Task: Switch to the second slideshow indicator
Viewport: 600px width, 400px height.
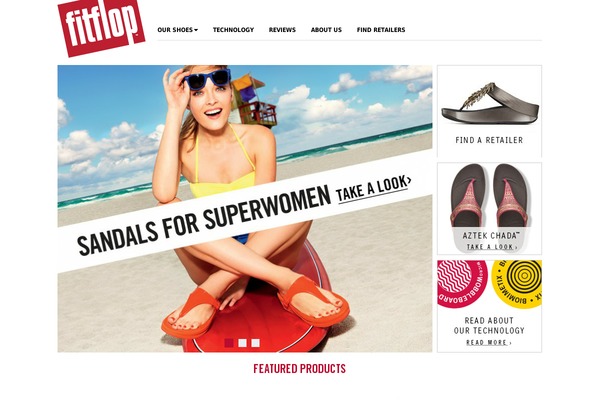Action: pyautogui.click(x=242, y=343)
